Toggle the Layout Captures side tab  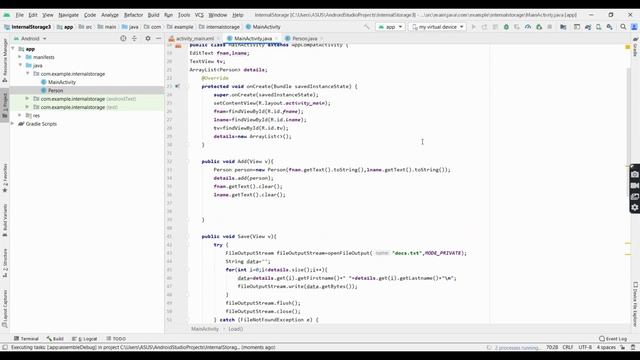pyautogui.click(x=5, y=309)
